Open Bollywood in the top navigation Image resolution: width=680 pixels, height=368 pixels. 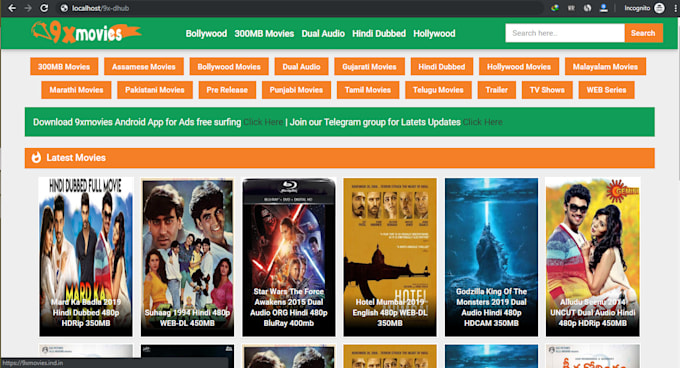(206, 33)
